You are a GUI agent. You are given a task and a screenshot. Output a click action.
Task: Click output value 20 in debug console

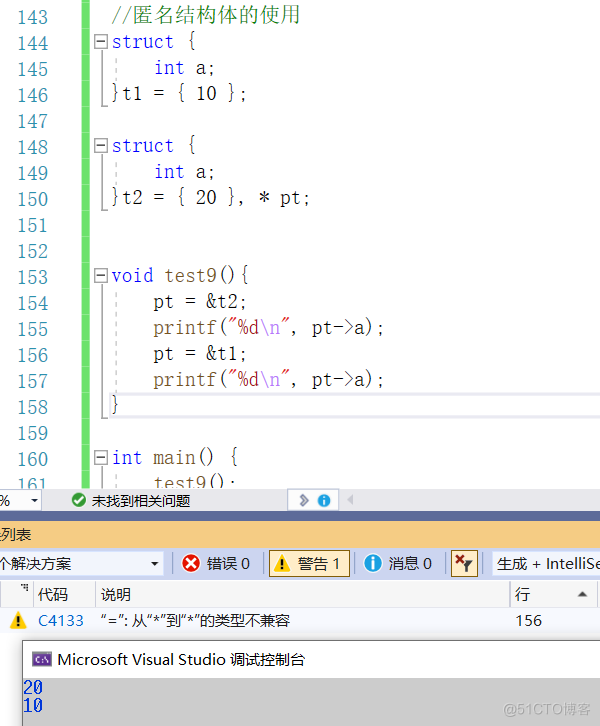pyautogui.click(x=33, y=687)
